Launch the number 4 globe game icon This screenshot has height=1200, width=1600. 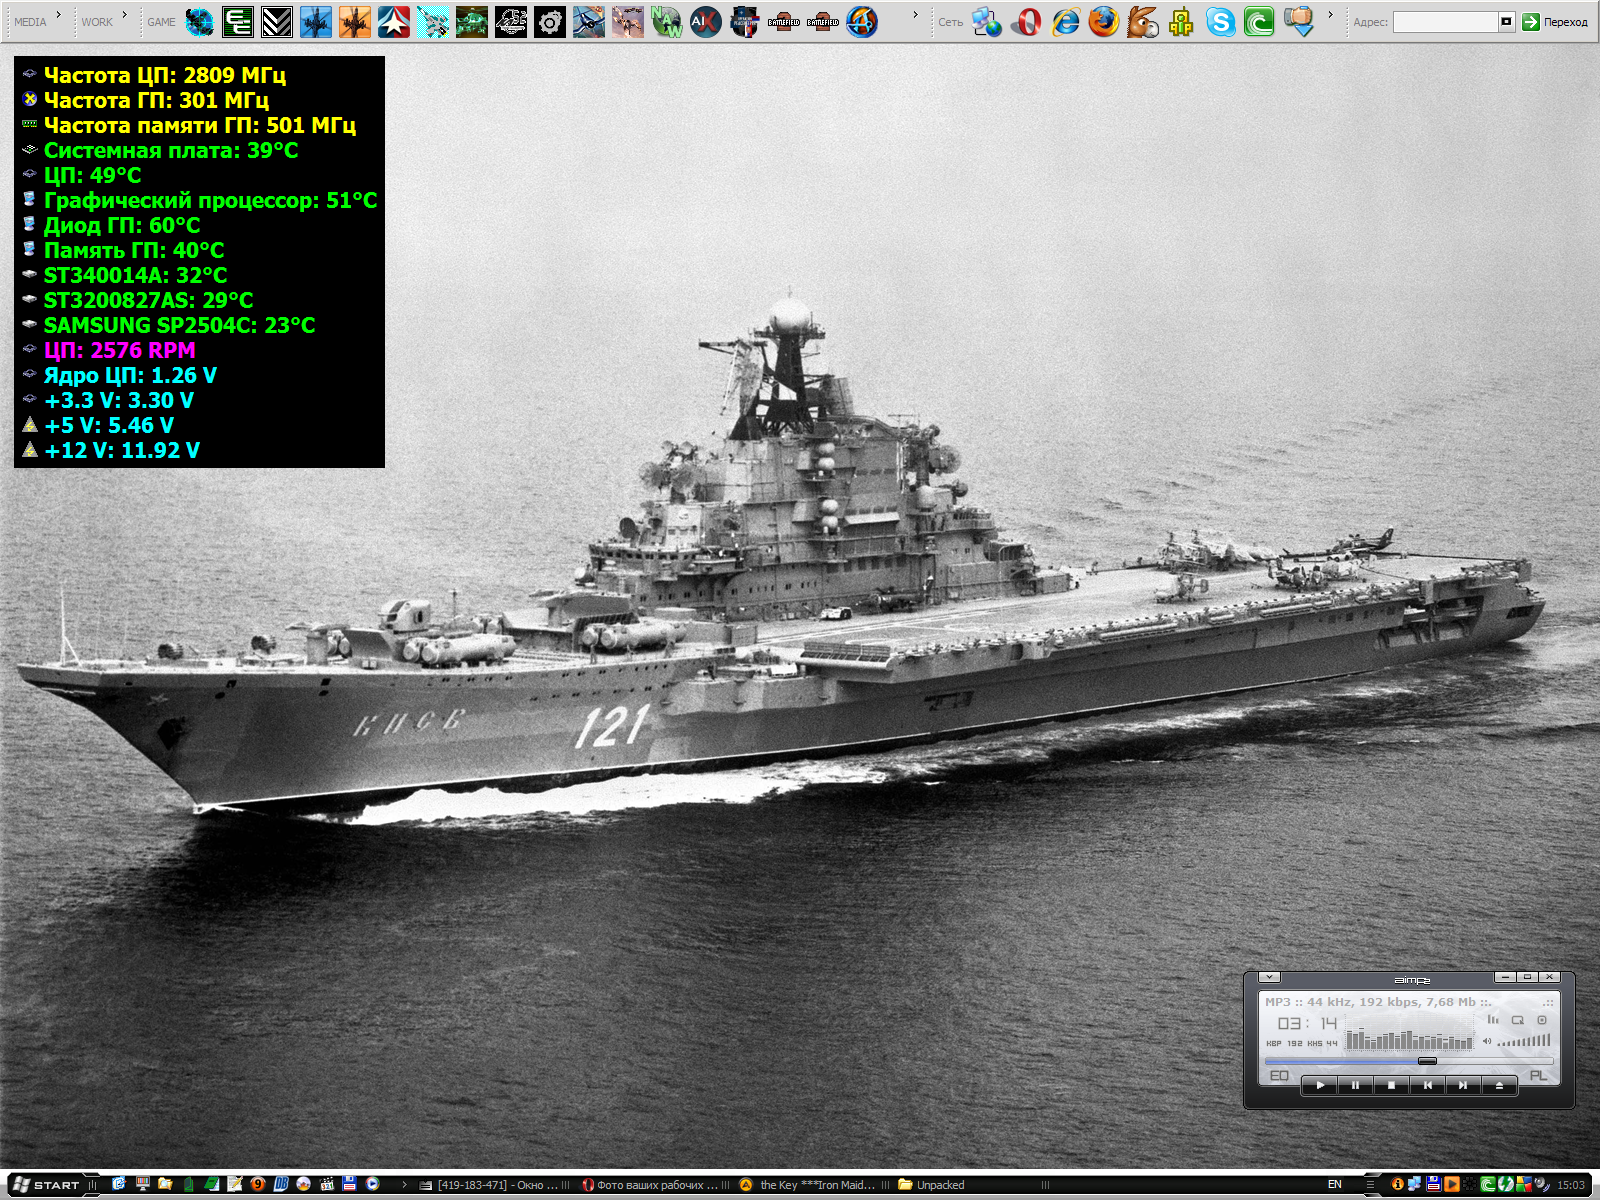[861, 22]
